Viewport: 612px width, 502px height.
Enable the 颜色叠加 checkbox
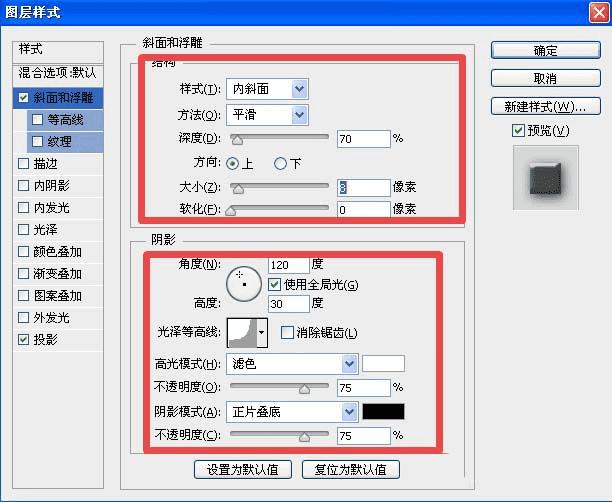[23, 251]
